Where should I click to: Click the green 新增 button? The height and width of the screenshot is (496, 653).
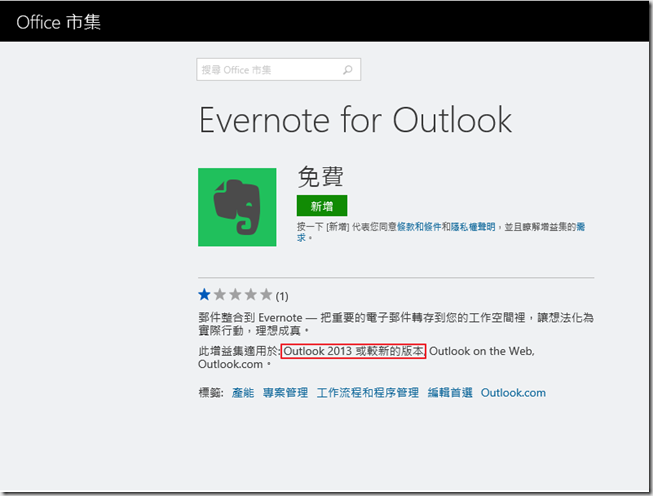coord(322,205)
